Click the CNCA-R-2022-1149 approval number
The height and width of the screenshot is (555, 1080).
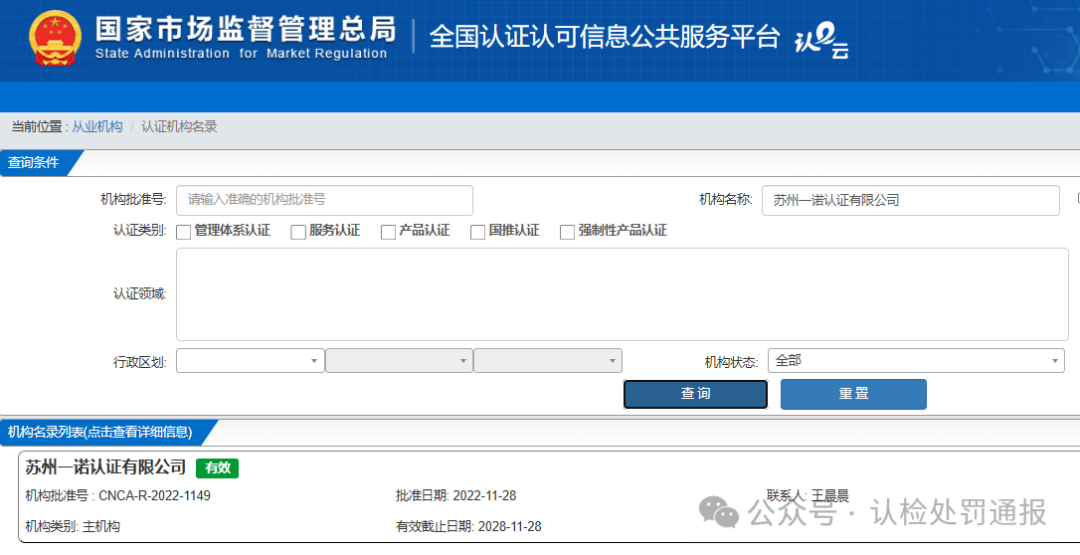[x=154, y=496]
